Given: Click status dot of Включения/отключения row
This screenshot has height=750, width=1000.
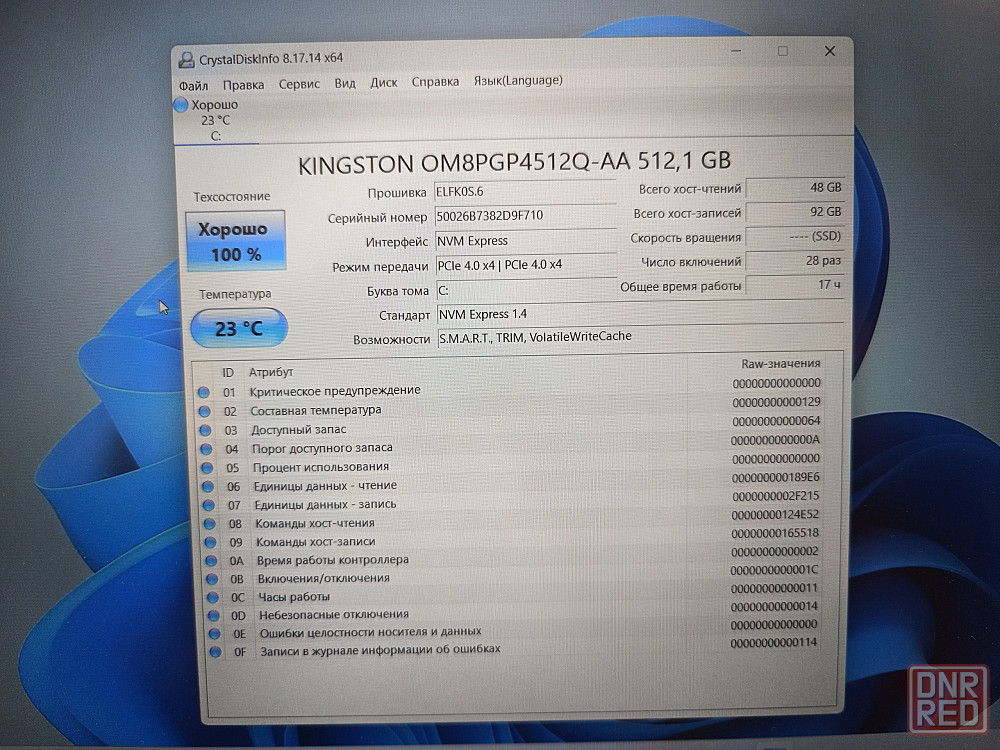Looking at the screenshot, I should pyautogui.click(x=212, y=580).
